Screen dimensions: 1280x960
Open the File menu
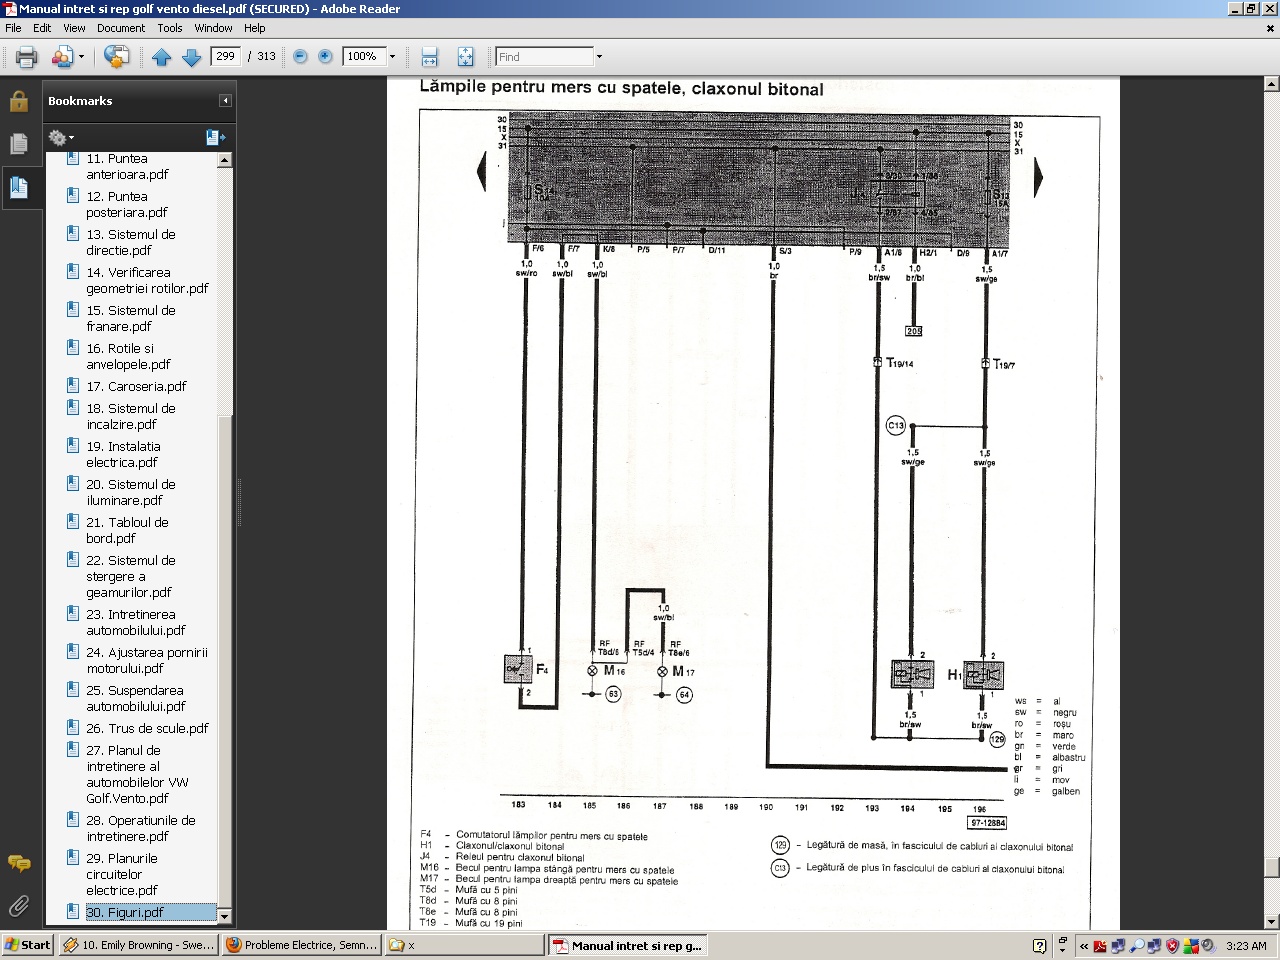tap(13, 28)
